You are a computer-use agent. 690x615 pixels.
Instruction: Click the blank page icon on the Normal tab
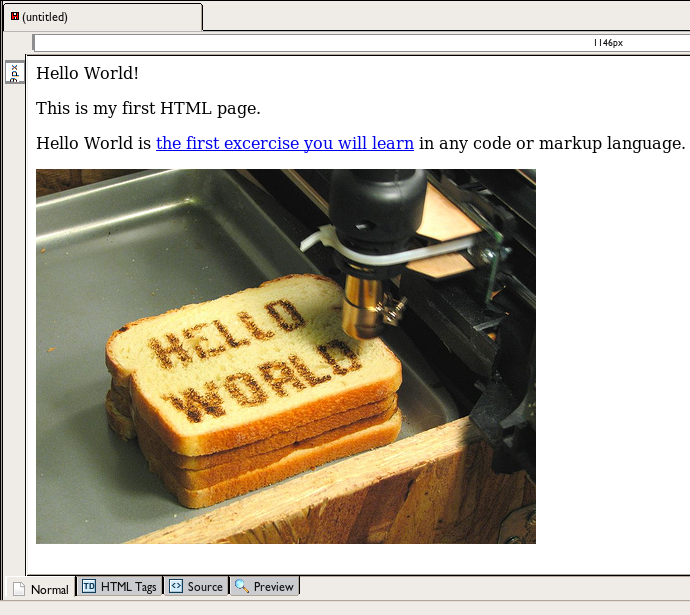click(x=18, y=589)
